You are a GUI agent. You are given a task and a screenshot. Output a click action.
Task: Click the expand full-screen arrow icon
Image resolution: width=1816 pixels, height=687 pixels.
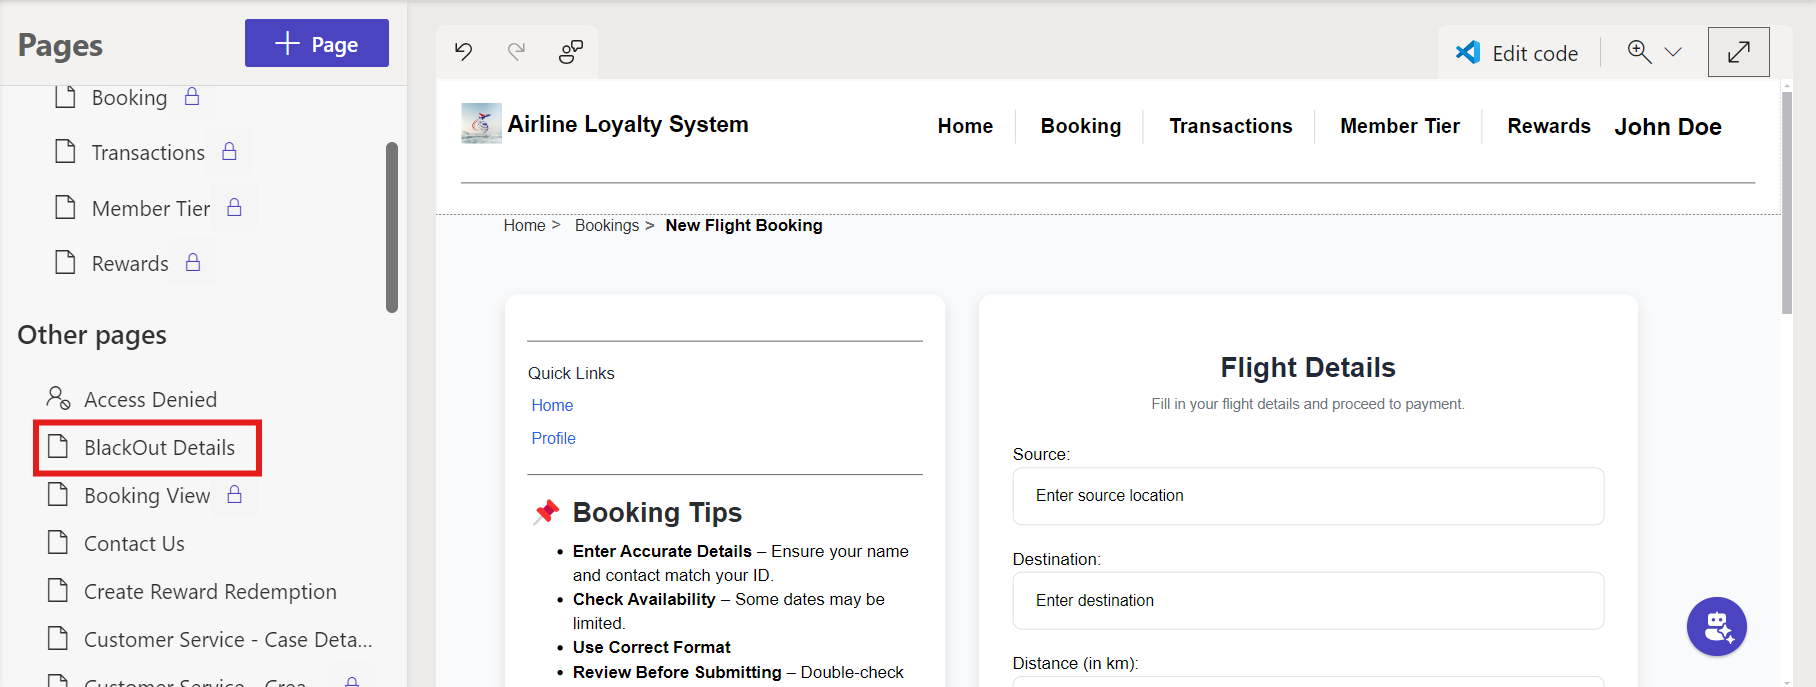point(1738,52)
